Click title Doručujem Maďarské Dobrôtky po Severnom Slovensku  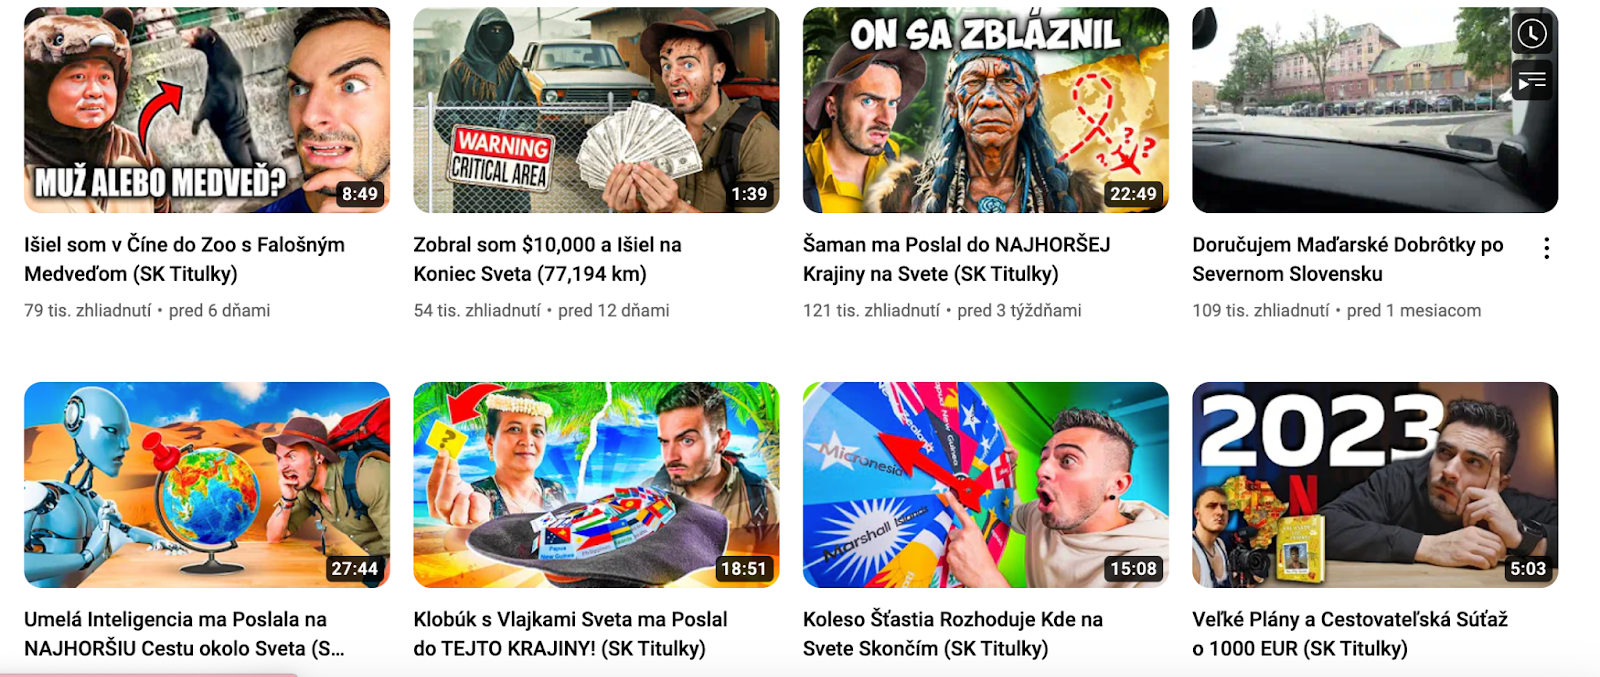[x=1347, y=259]
